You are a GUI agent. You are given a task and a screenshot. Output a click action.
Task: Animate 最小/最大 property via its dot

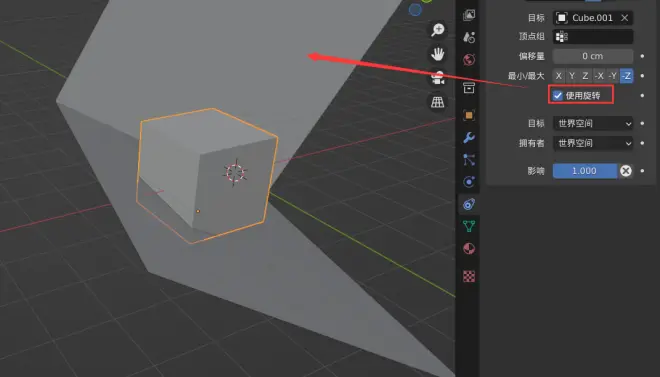pyautogui.click(x=642, y=76)
